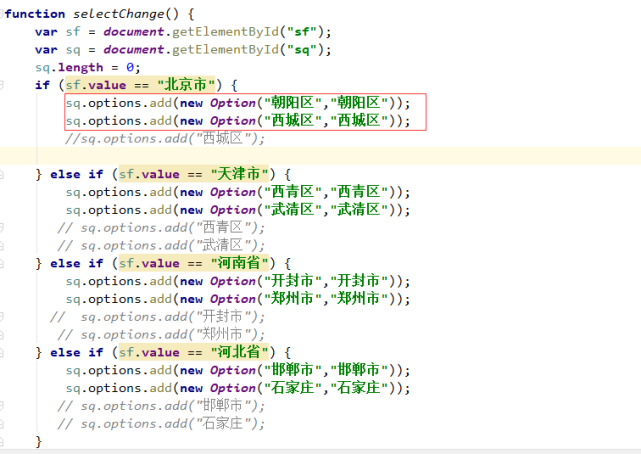Click the "河南省" string in else if
641x454 pixels.
pos(240,263)
